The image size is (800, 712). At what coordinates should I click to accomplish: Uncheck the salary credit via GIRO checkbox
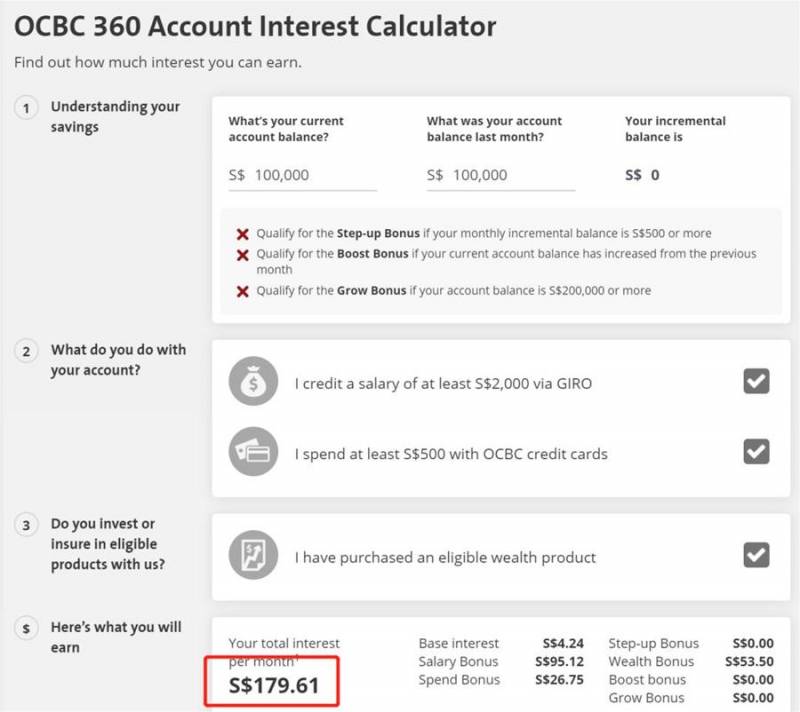click(x=756, y=381)
